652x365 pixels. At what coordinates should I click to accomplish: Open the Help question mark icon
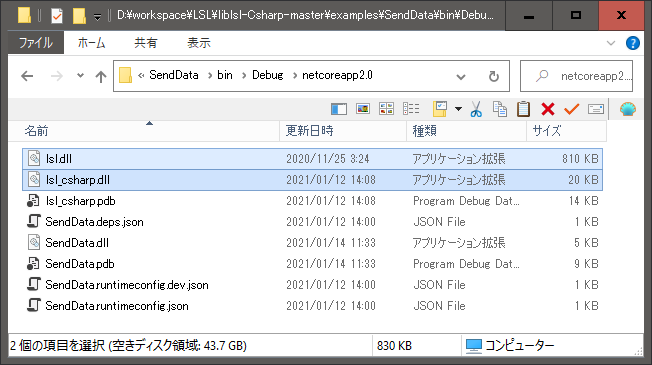tap(633, 43)
